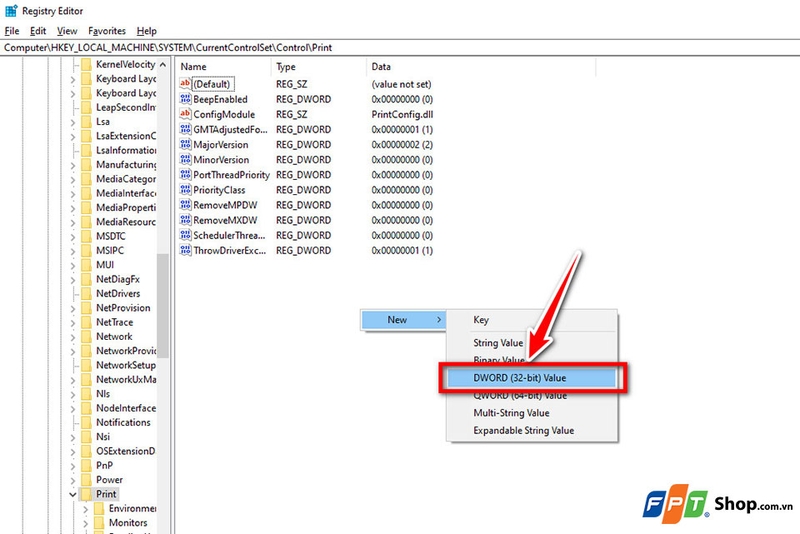Select the KernelVelocity key in the tree

126,64
